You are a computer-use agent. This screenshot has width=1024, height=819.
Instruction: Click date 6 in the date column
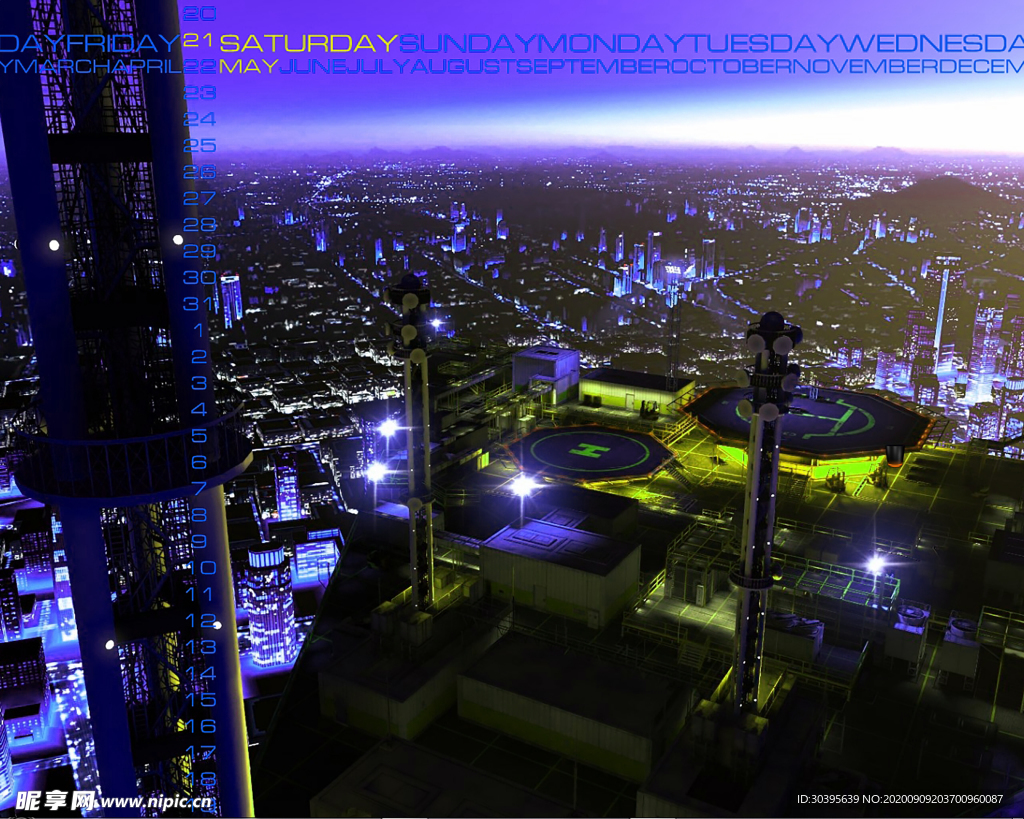pos(199,462)
